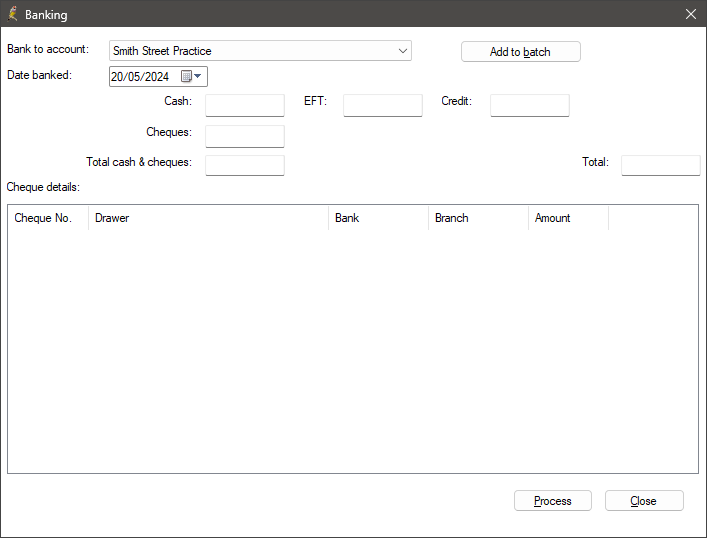Image resolution: width=707 pixels, height=538 pixels.
Task: Sort by Bank column header
Action: click(x=378, y=218)
